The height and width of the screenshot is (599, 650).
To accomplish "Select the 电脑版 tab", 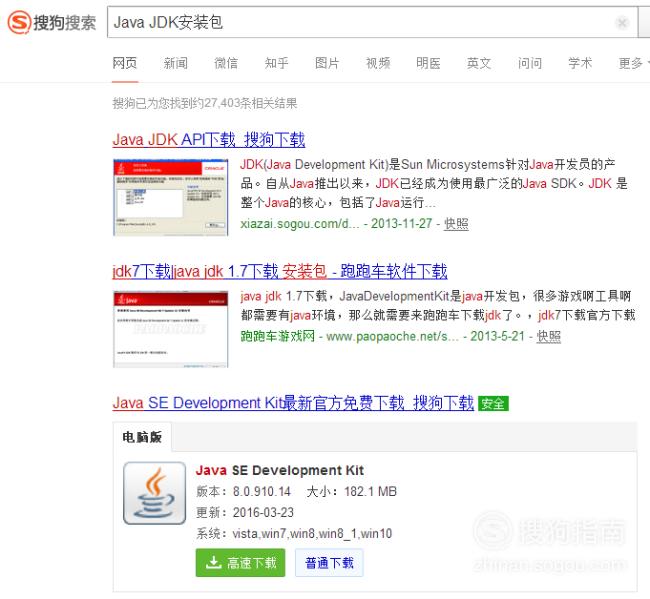I will pyautogui.click(x=142, y=437).
